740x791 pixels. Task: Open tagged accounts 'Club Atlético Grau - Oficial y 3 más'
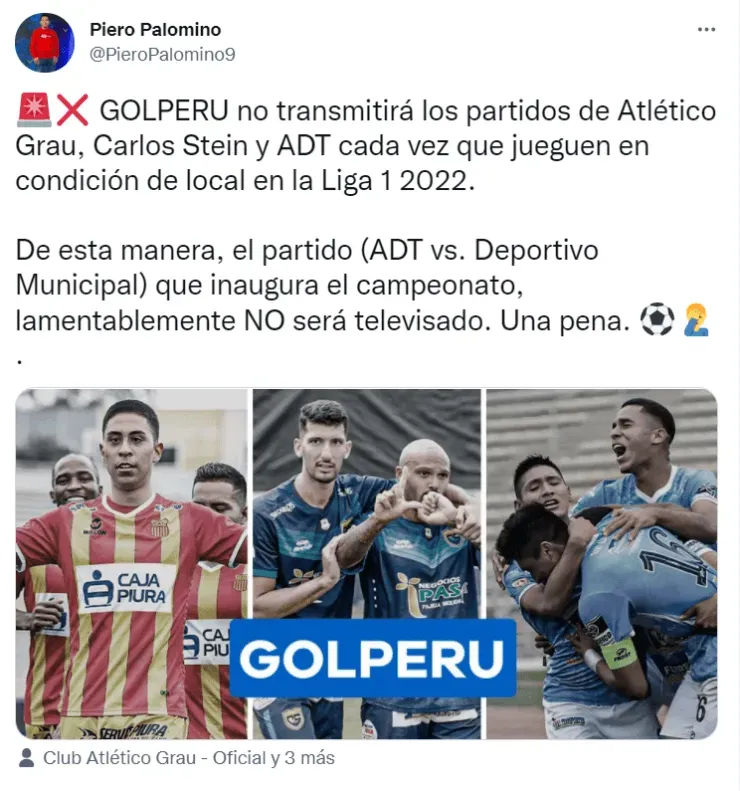tap(189, 758)
